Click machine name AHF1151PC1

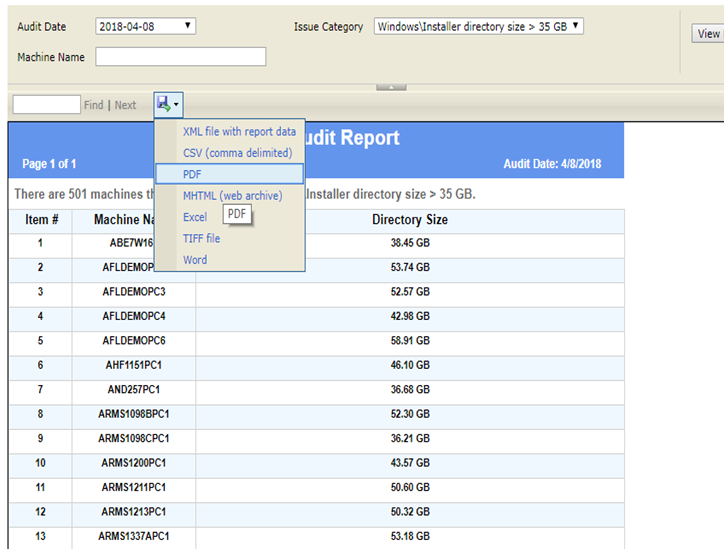point(134,365)
